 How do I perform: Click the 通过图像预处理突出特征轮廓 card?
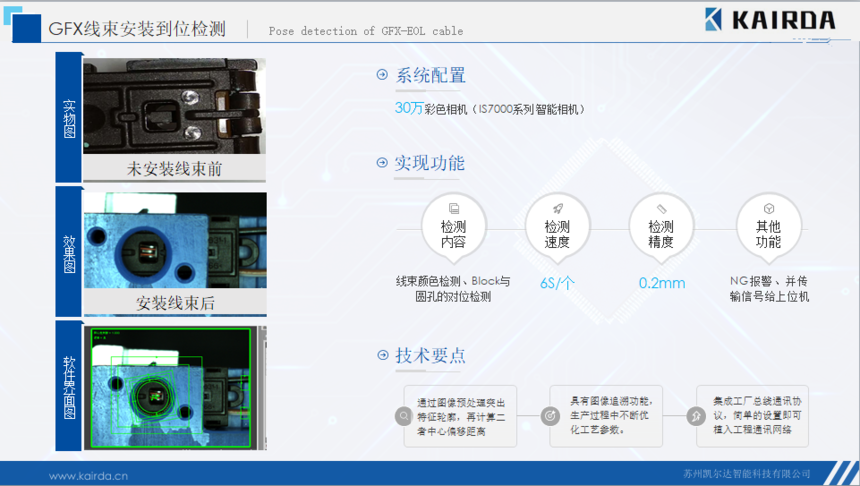[x=460, y=416]
